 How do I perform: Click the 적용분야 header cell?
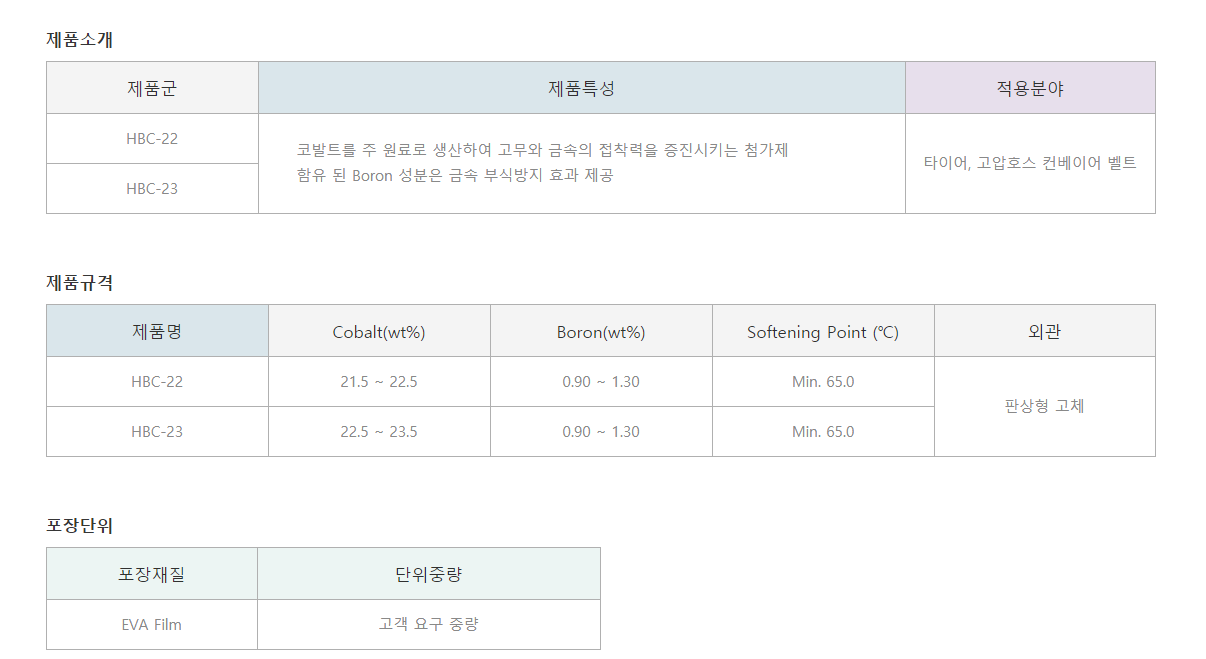point(1030,88)
